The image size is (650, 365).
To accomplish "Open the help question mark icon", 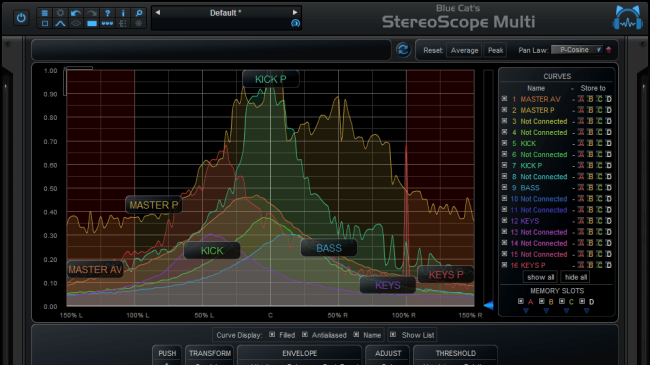I will pos(107,13).
